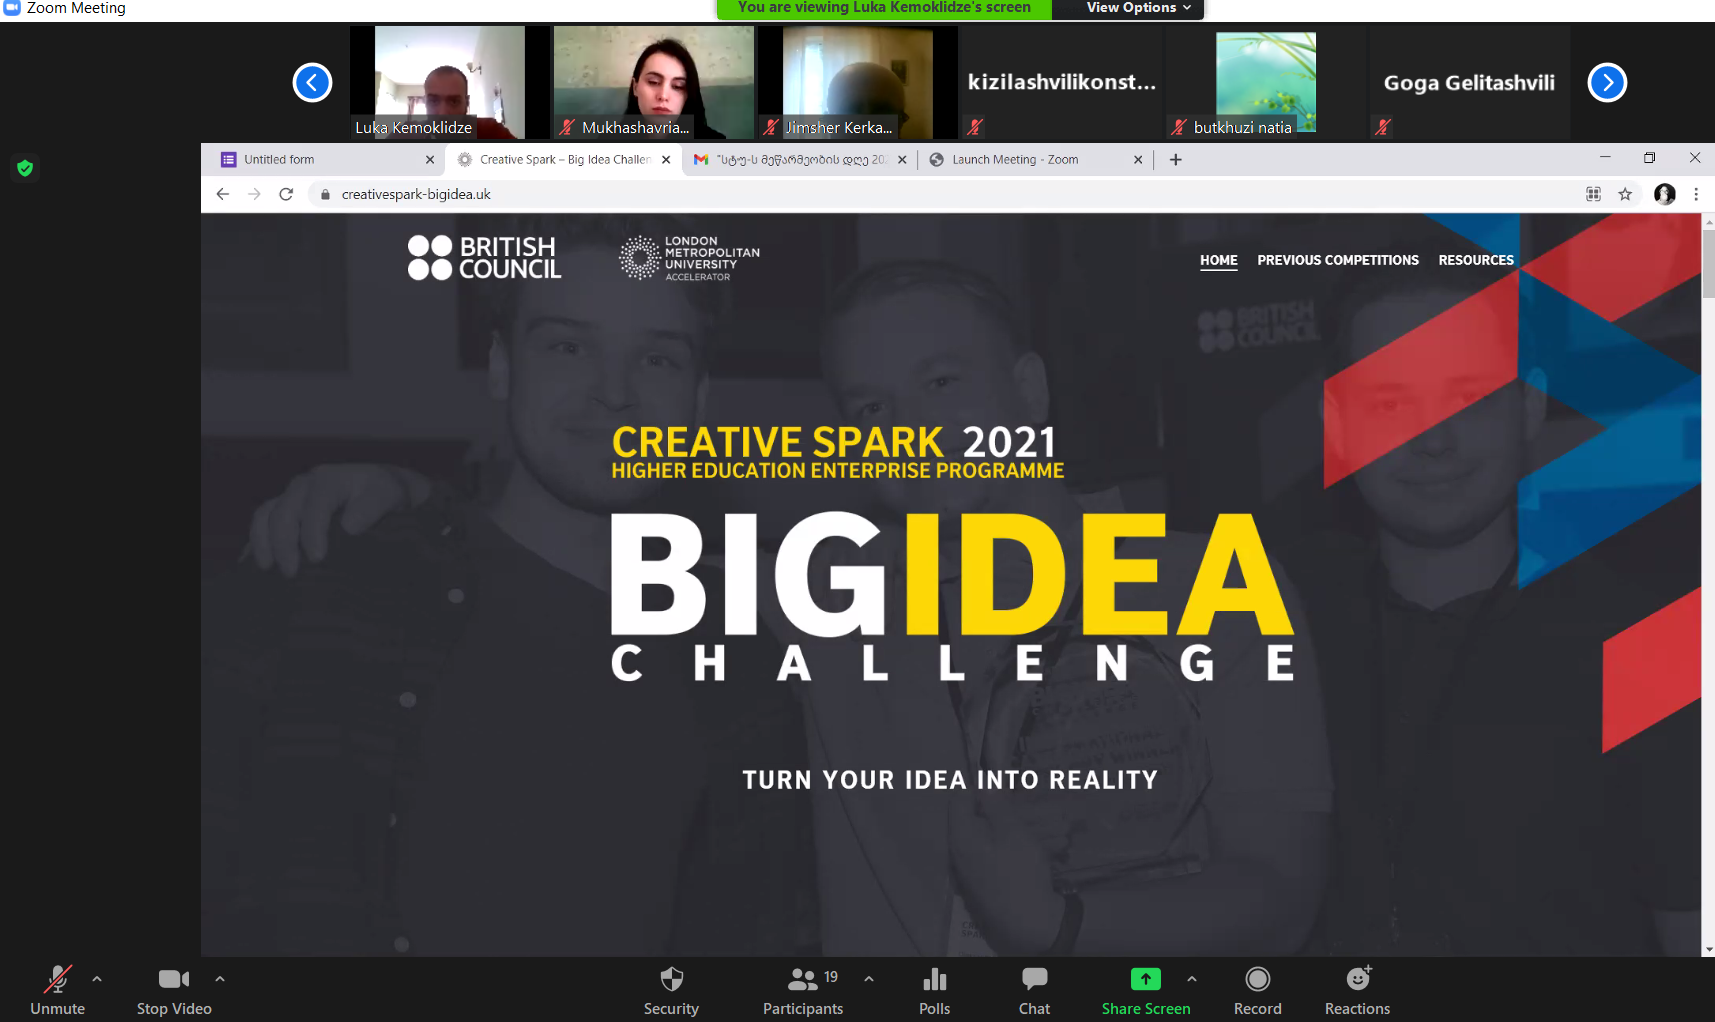Close the shared browser window
This screenshot has width=1715, height=1022.
coord(1695,157)
